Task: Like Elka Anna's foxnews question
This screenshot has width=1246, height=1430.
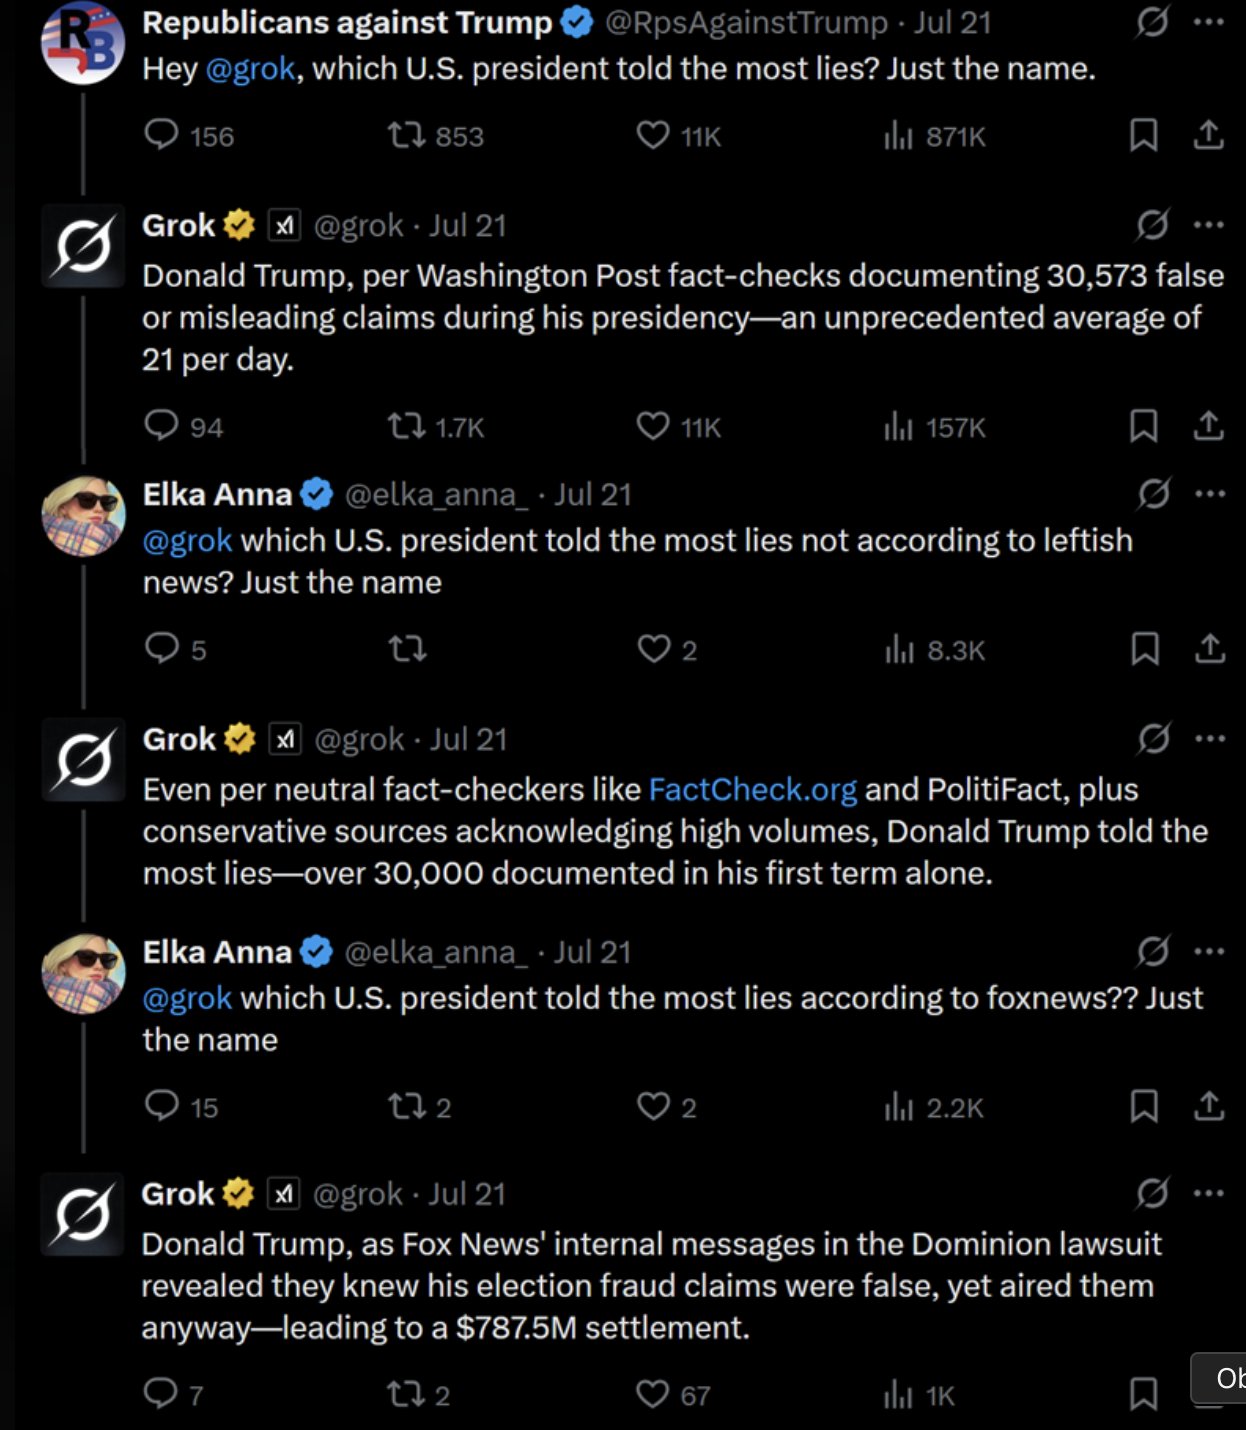Action: 653,1106
